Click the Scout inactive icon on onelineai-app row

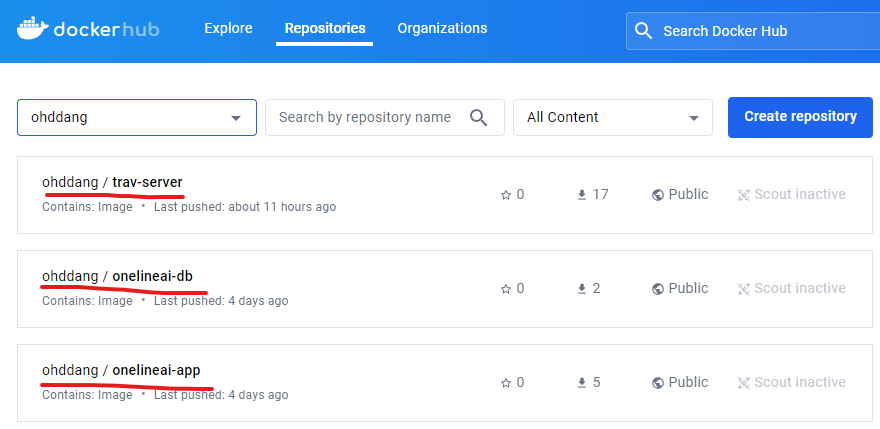pyautogui.click(x=743, y=383)
